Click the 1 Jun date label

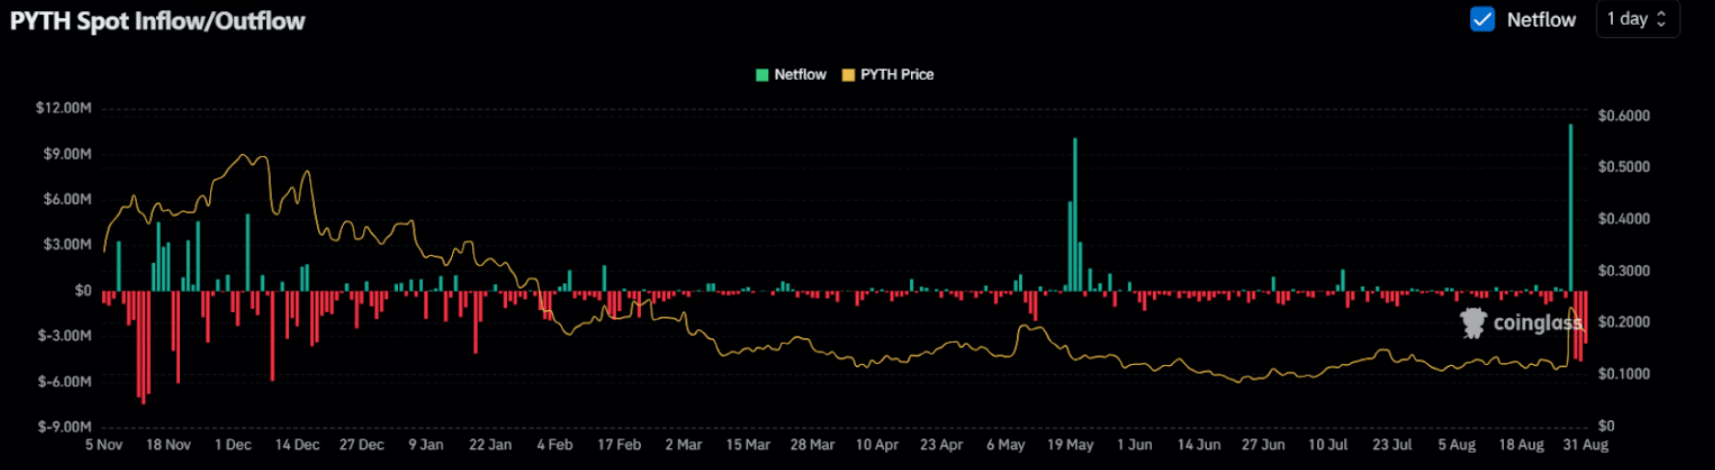click(1135, 445)
